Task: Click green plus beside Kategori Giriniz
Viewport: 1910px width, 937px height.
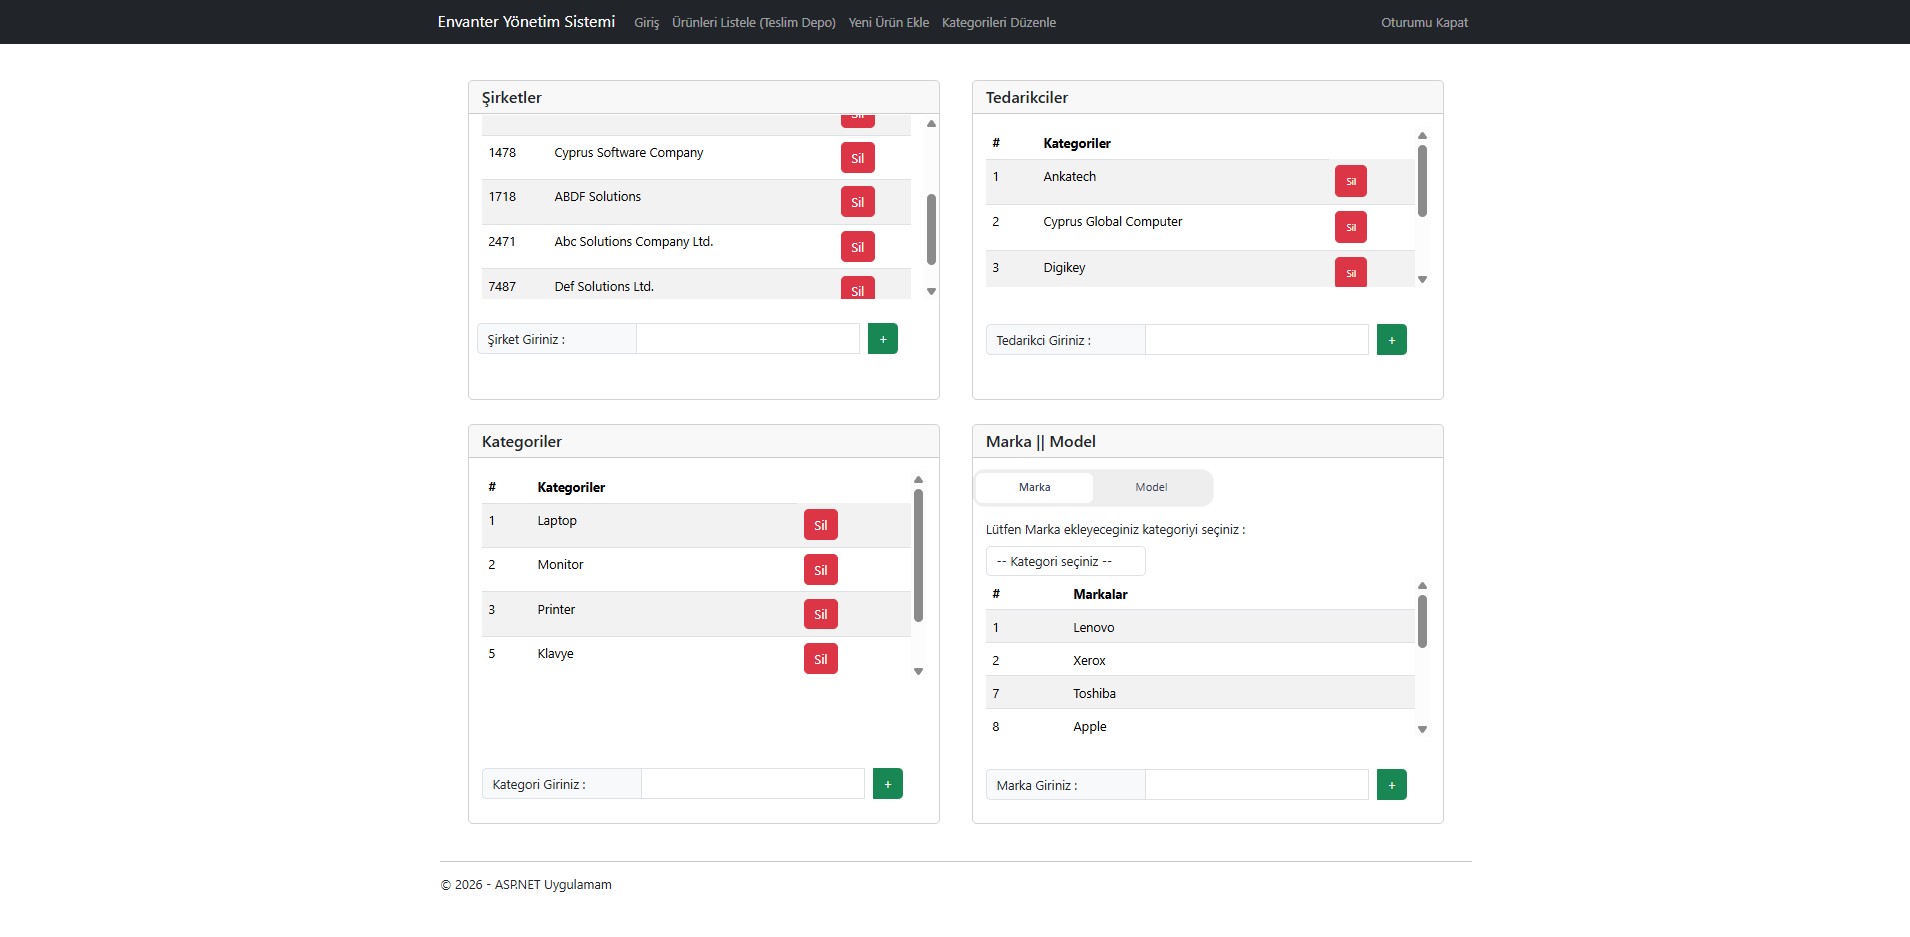Action: pyautogui.click(x=887, y=784)
